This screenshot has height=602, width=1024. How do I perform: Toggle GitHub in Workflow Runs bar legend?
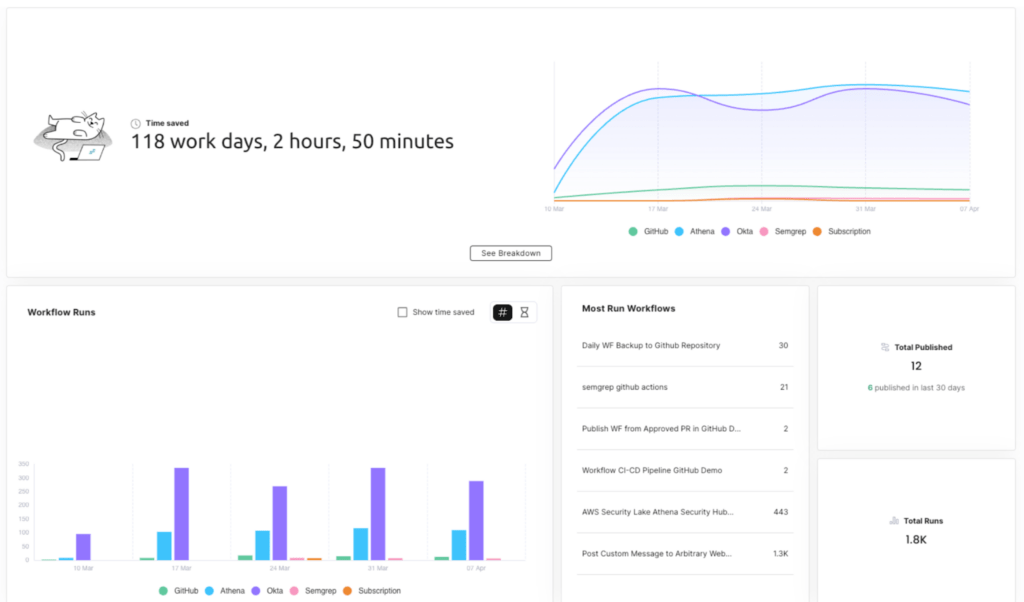point(178,591)
